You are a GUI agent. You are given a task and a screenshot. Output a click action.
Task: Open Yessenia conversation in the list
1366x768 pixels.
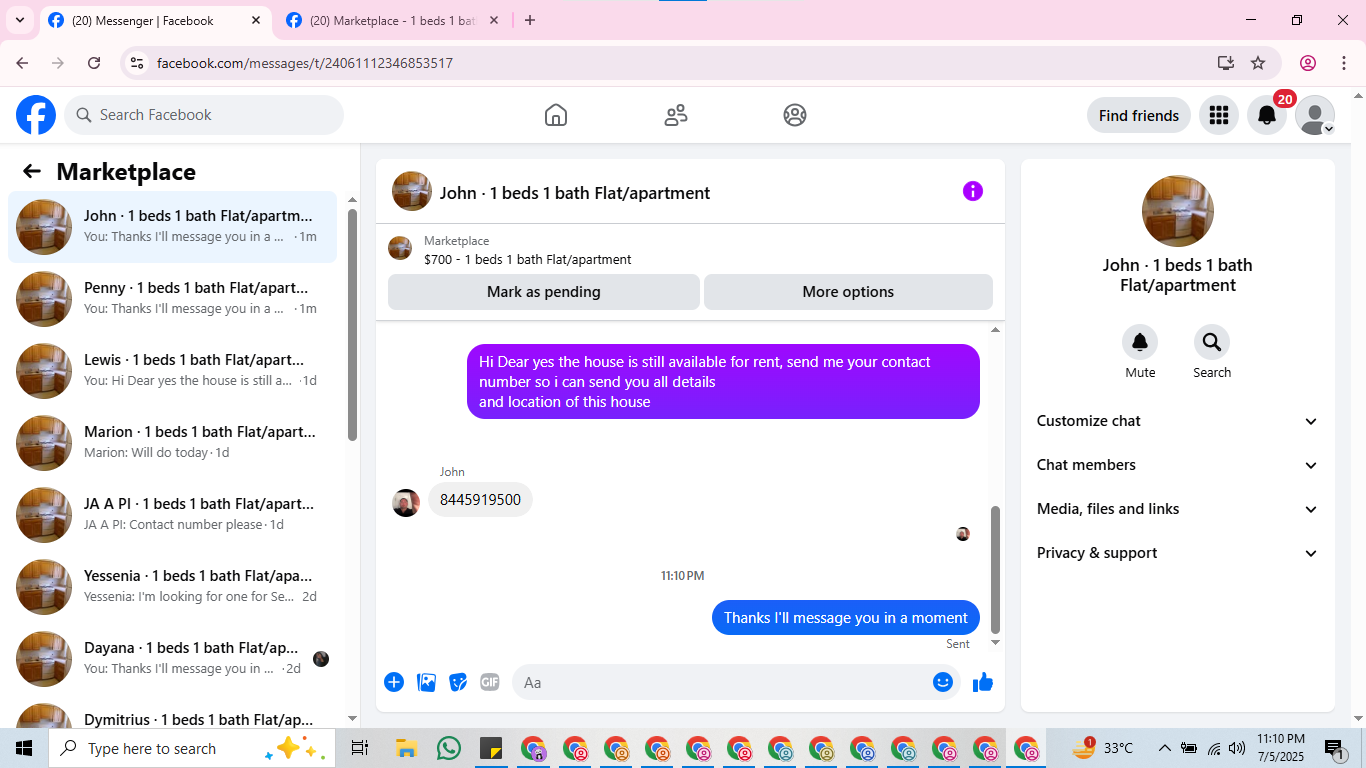pyautogui.click(x=173, y=587)
